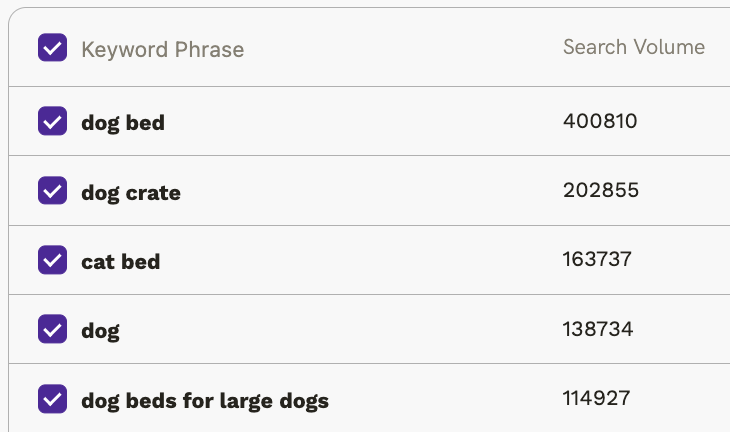Click blank space between cat bed and 163737
730x432 pixels.
(x=360, y=260)
